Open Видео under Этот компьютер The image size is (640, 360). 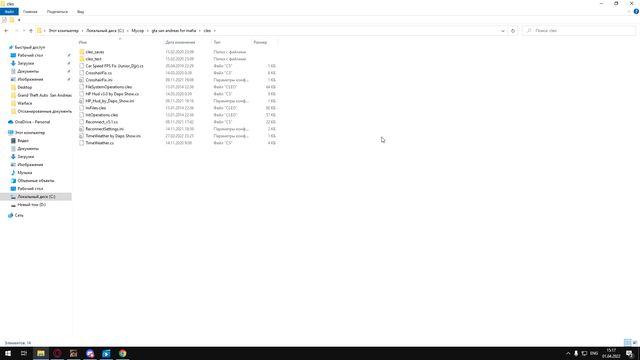(x=23, y=141)
